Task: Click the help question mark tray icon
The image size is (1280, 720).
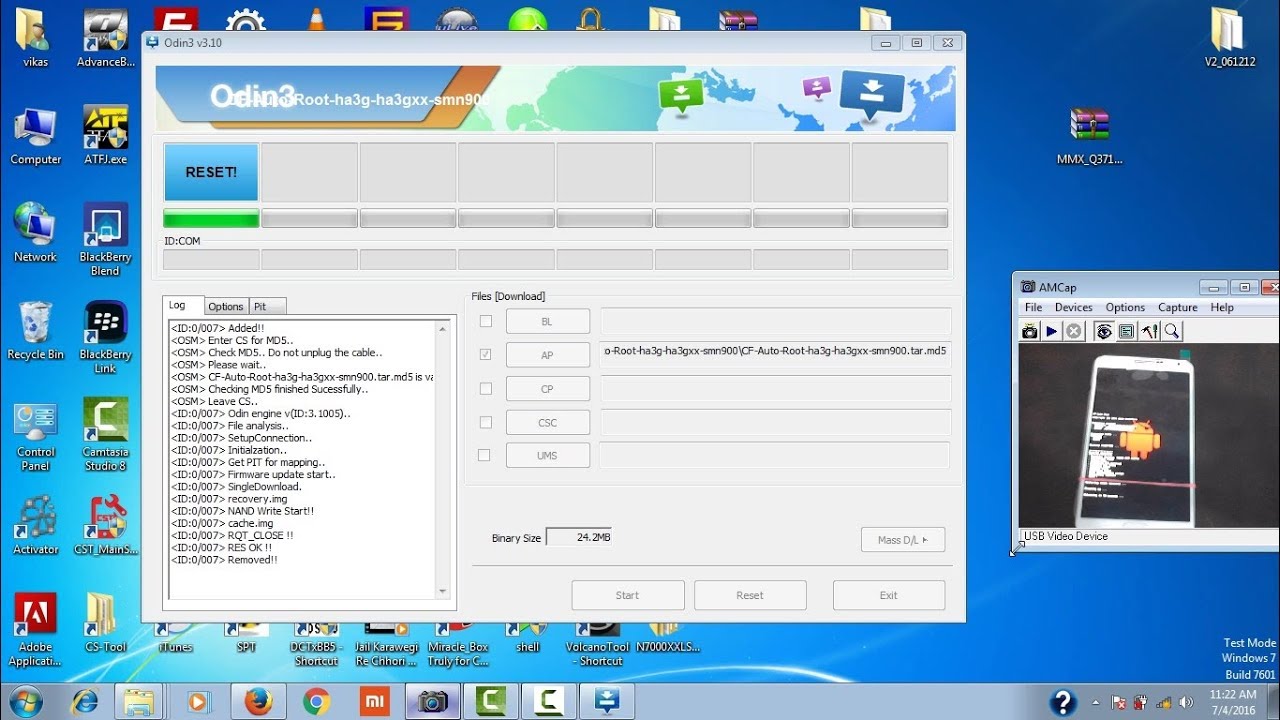Action: pyautogui.click(x=1063, y=701)
